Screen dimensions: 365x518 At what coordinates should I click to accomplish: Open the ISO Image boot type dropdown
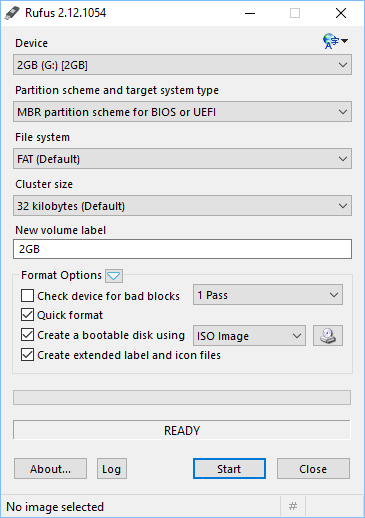click(249, 336)
